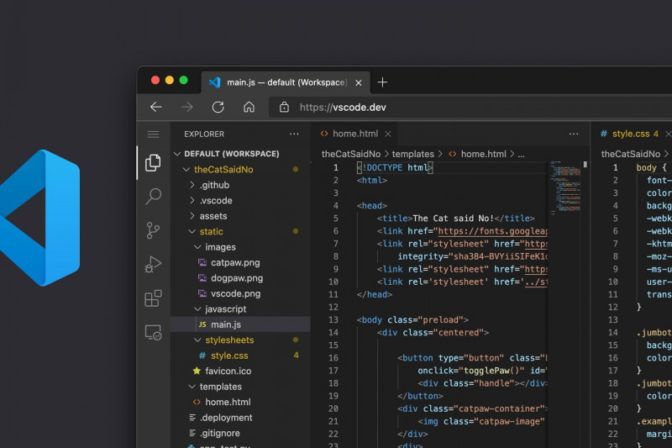This screenshot has height=448, width=672.
Task: Expand the assets folder
Action: point(213,216)
